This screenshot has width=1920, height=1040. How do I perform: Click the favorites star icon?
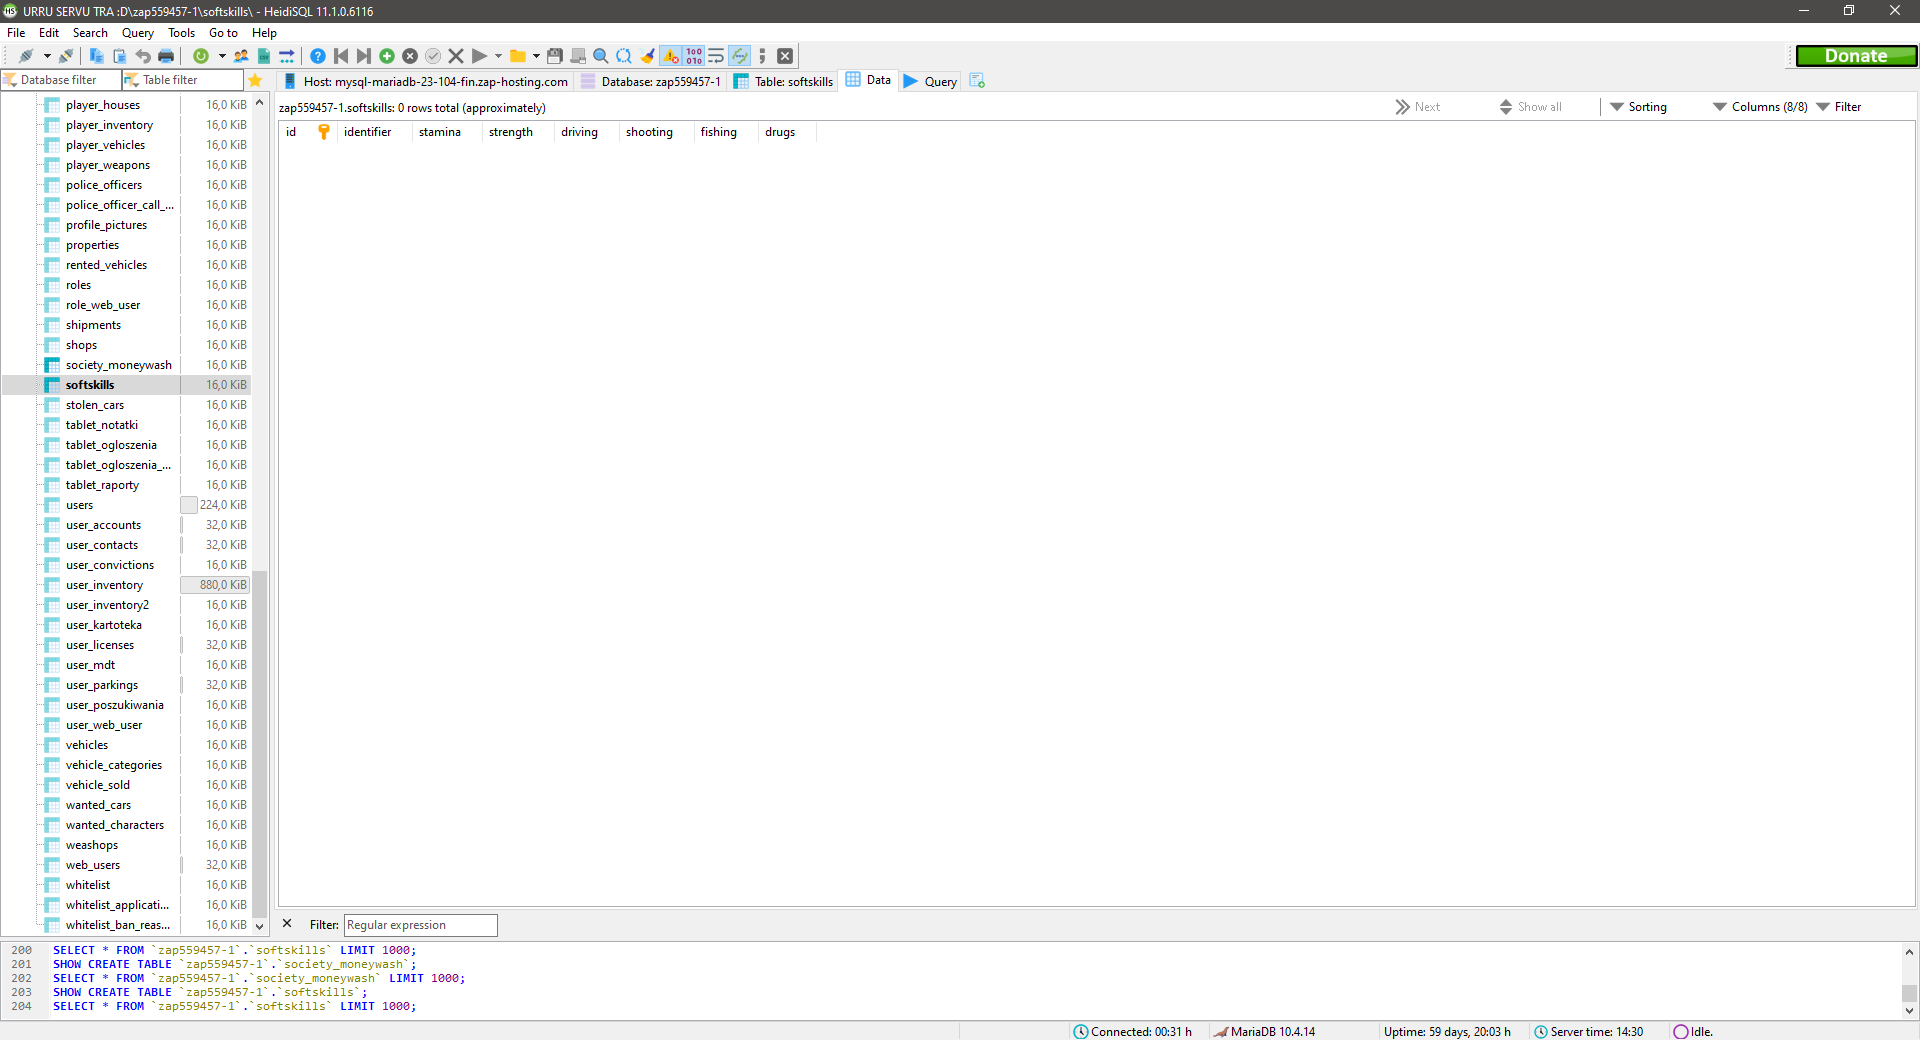pos(255,80)
